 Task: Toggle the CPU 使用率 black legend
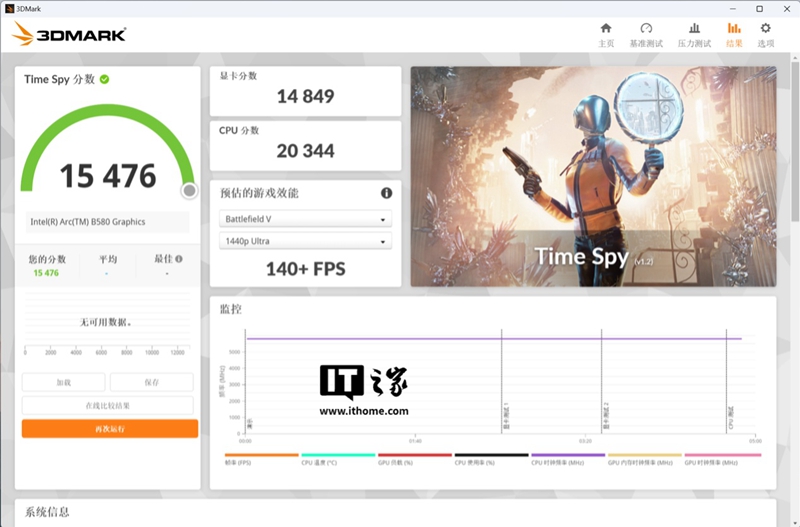click(491, 459)
